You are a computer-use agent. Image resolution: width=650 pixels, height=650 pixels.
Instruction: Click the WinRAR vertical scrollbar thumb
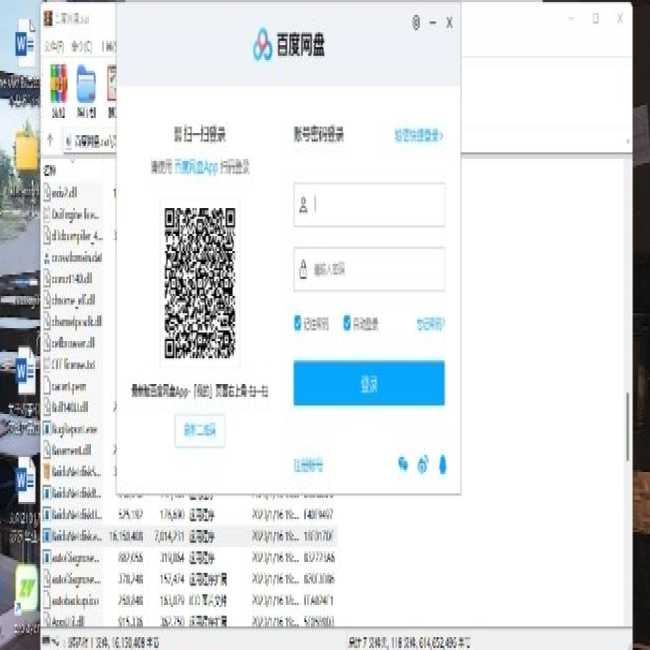coord(628,427)
